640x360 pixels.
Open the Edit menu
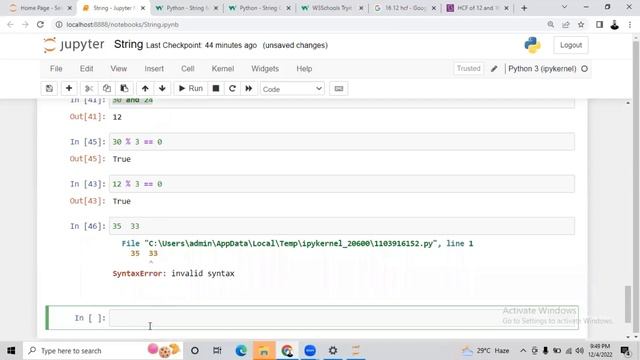tap(87, 69)
